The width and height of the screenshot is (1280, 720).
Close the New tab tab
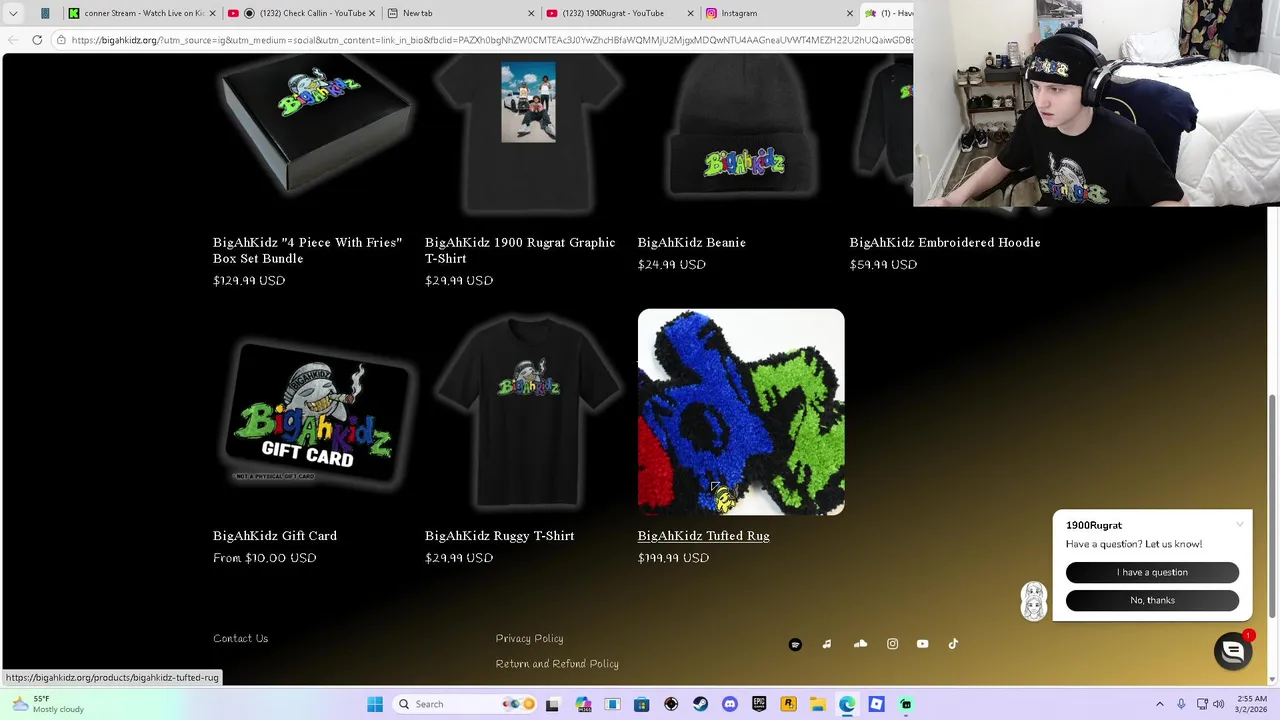pyautogui.click(x=531, y=13)
